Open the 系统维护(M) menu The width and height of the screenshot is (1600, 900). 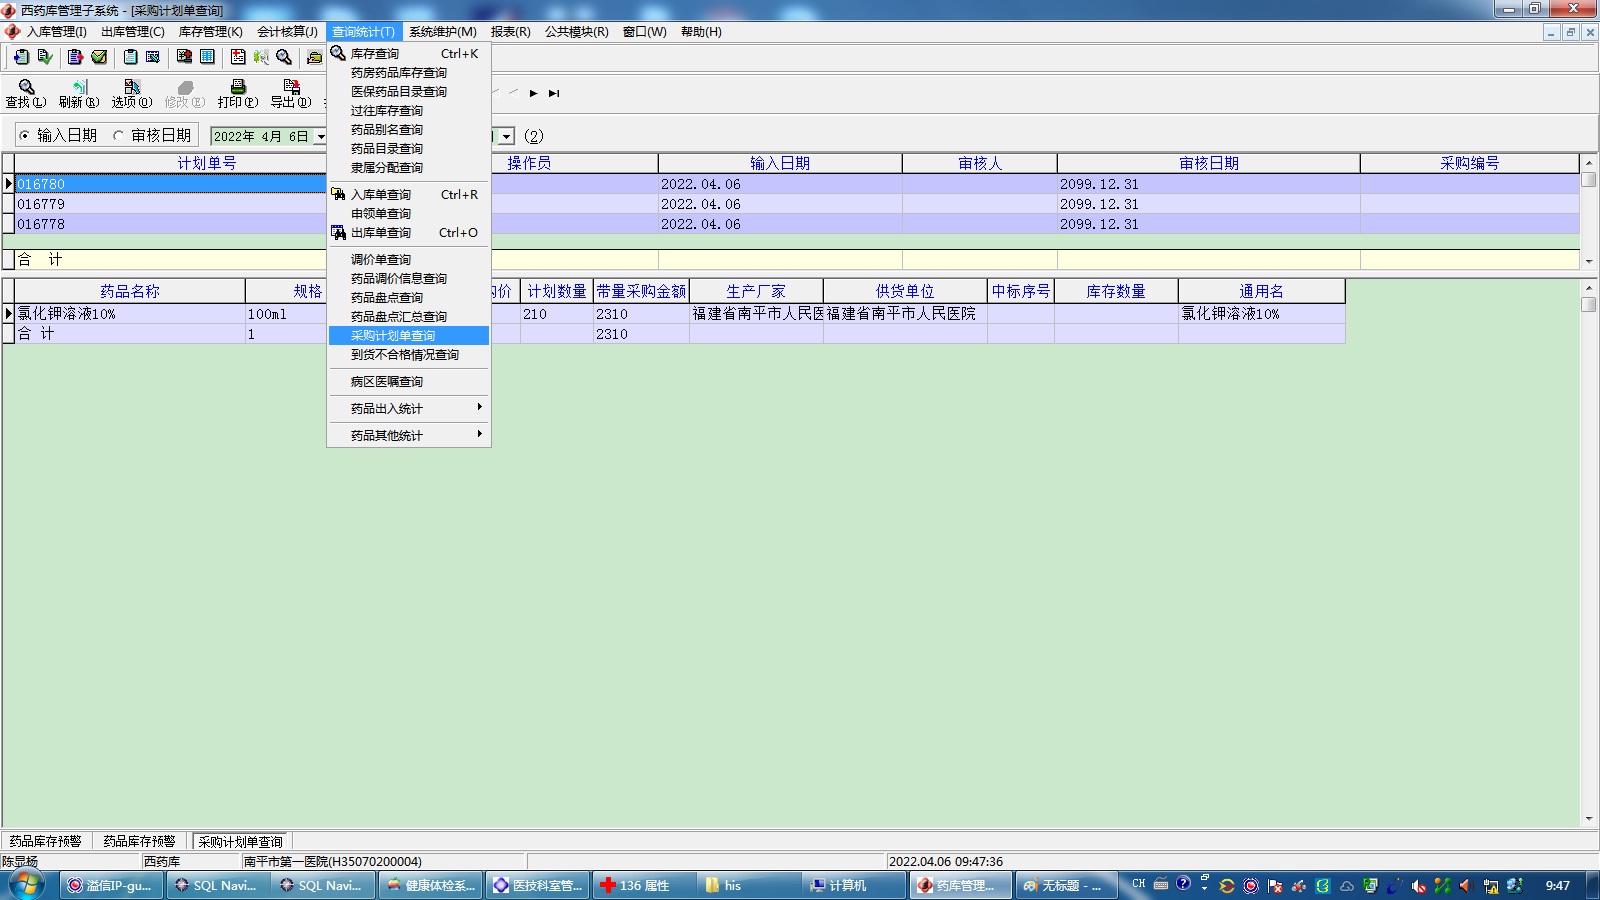[x=443, y=32]
